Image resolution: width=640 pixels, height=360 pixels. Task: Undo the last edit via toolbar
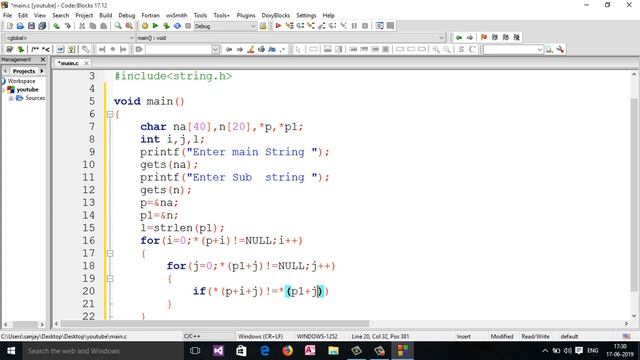(56, 26)
